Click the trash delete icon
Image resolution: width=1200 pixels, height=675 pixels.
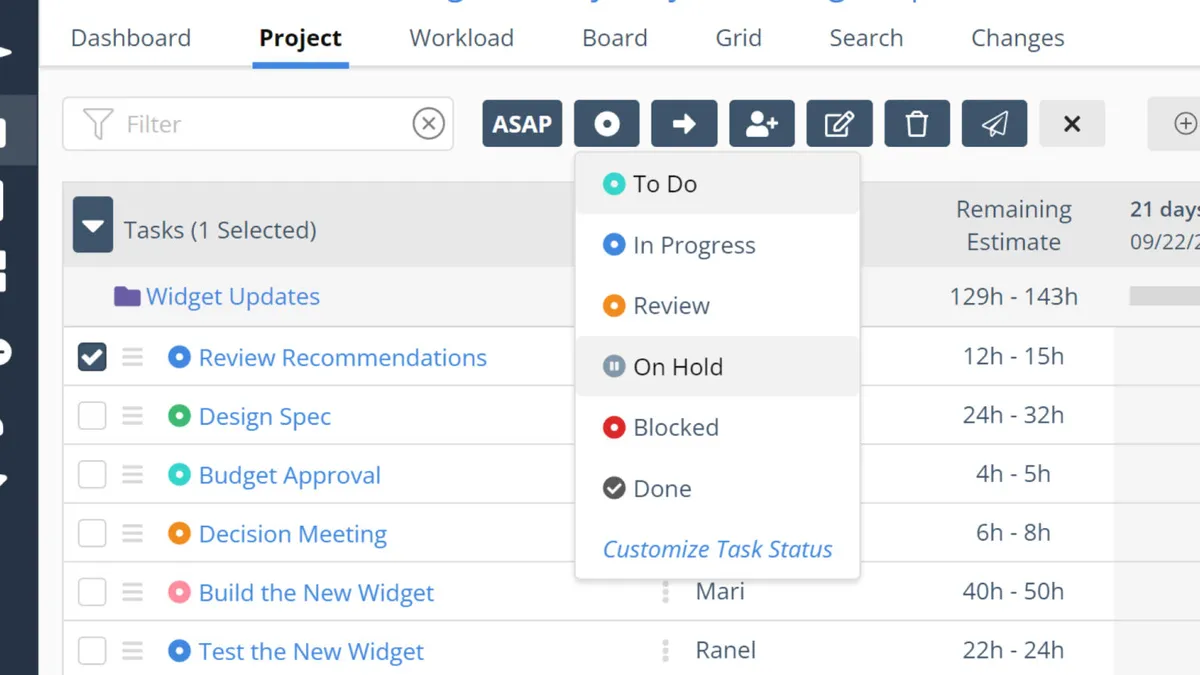click(917, 124)
